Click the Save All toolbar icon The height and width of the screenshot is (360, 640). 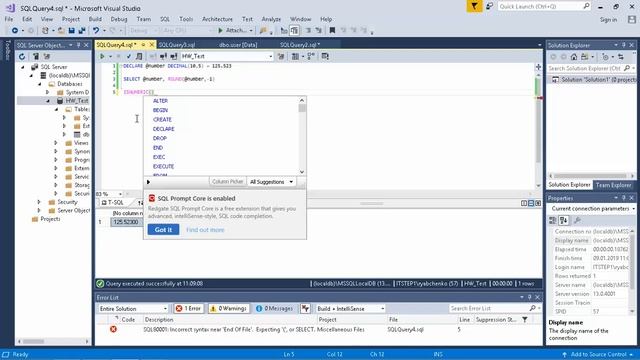[82, 31]
